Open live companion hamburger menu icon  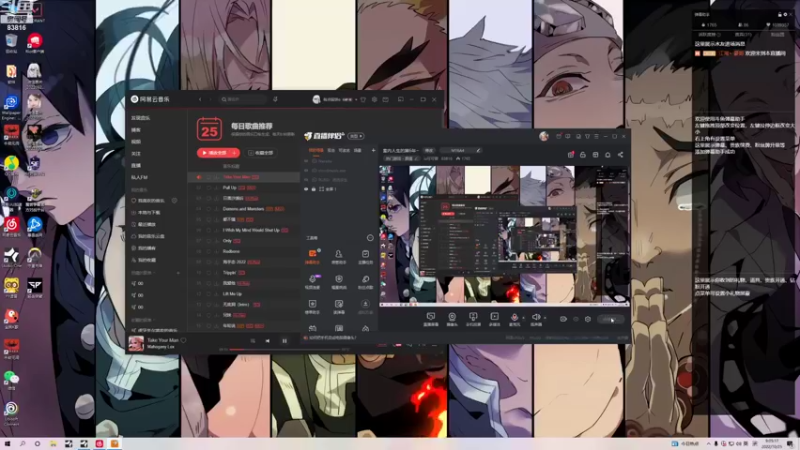click(596, 136)
